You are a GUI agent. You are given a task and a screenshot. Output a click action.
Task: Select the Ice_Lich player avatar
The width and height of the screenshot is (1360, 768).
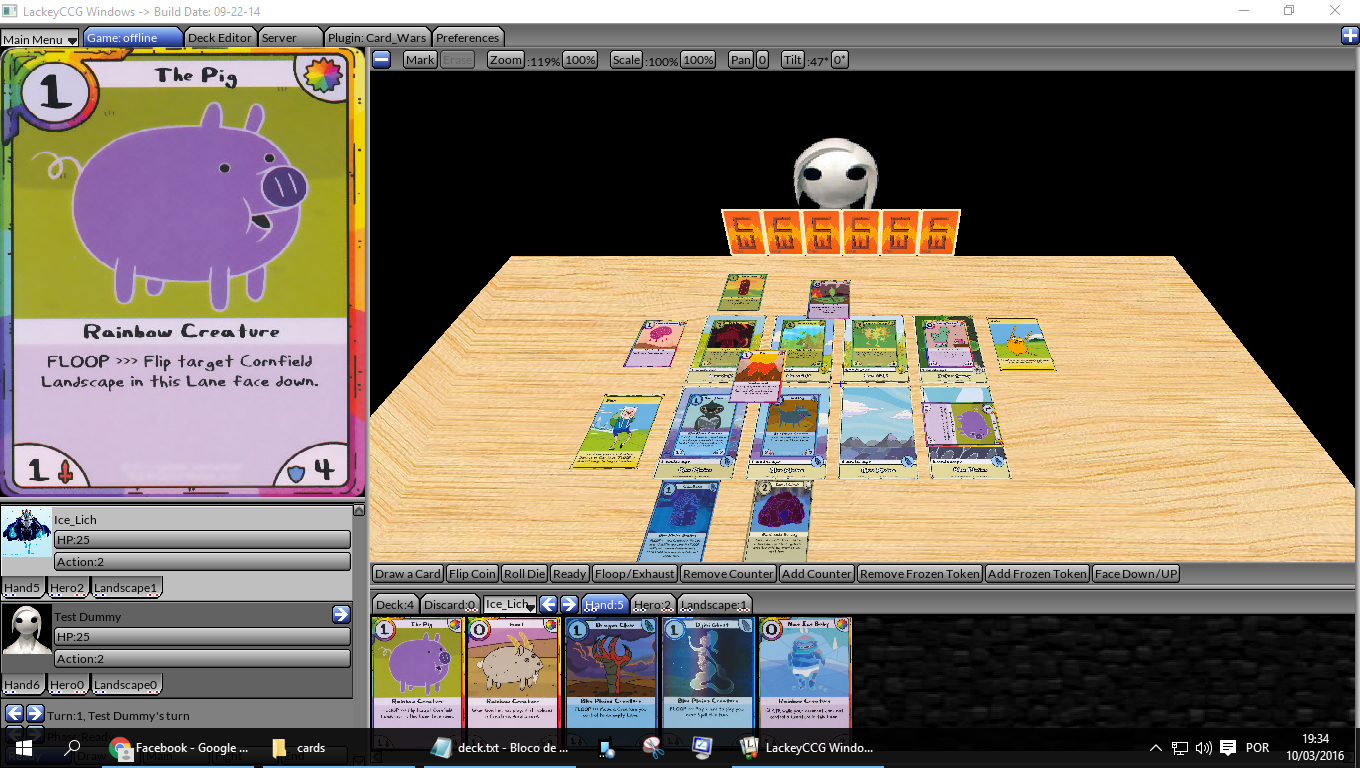point(27,531)
